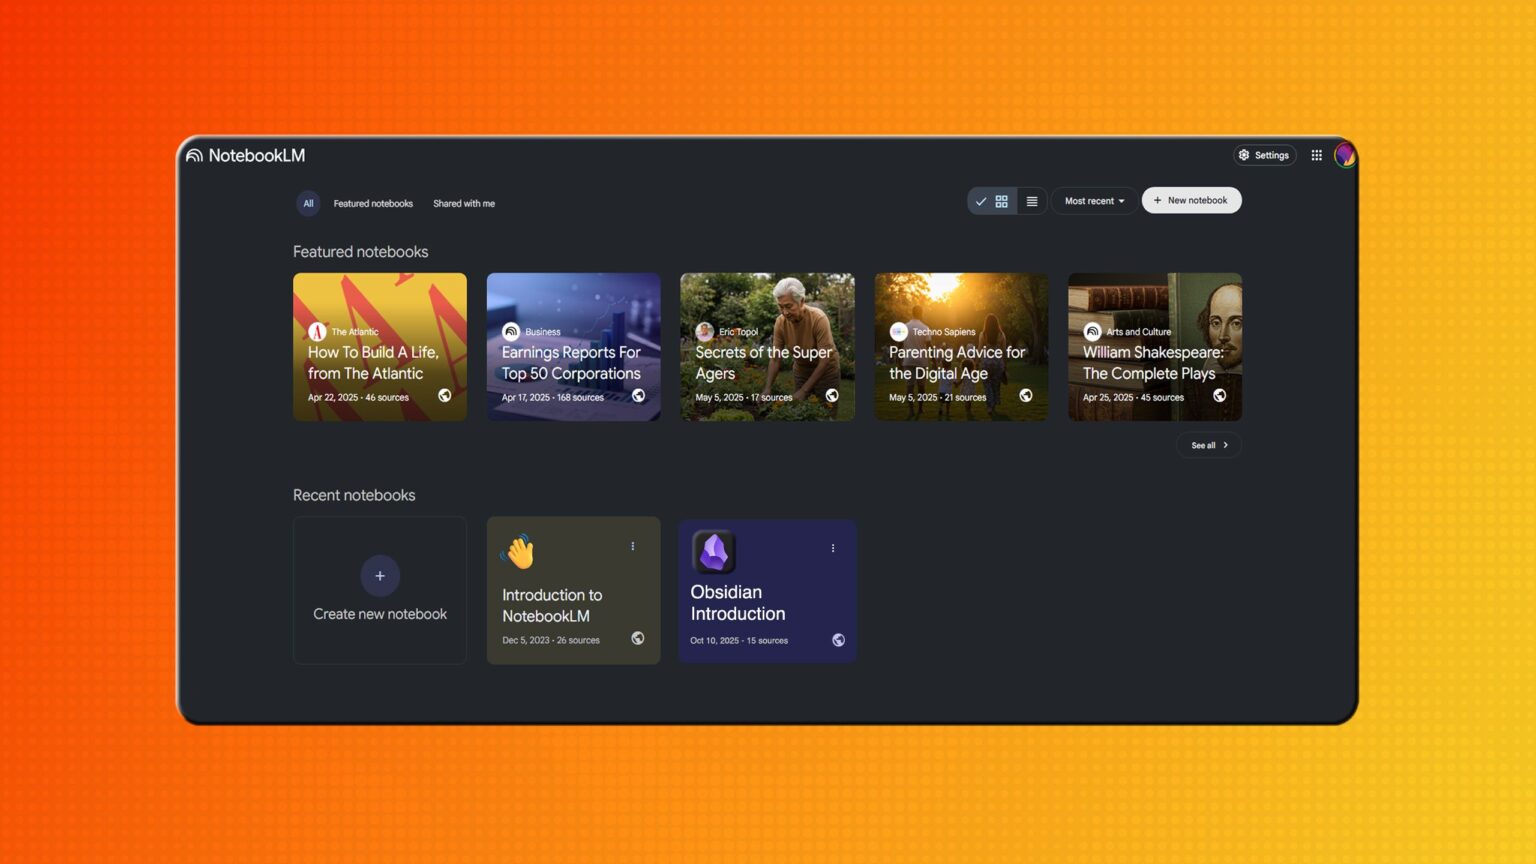
Task: Switch to Shared with me tab
Action: 464,203
